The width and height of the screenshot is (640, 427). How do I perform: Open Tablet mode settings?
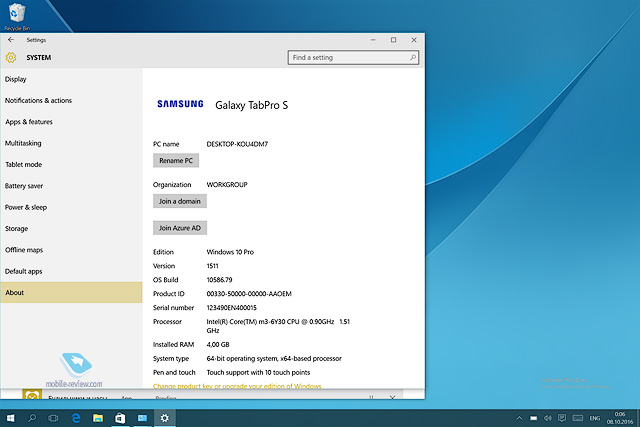pos(71,165)
